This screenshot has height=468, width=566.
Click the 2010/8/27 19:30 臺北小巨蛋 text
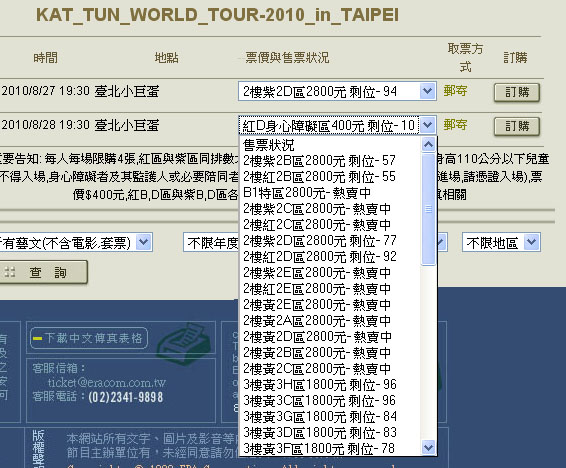click(x=80, y=91)
